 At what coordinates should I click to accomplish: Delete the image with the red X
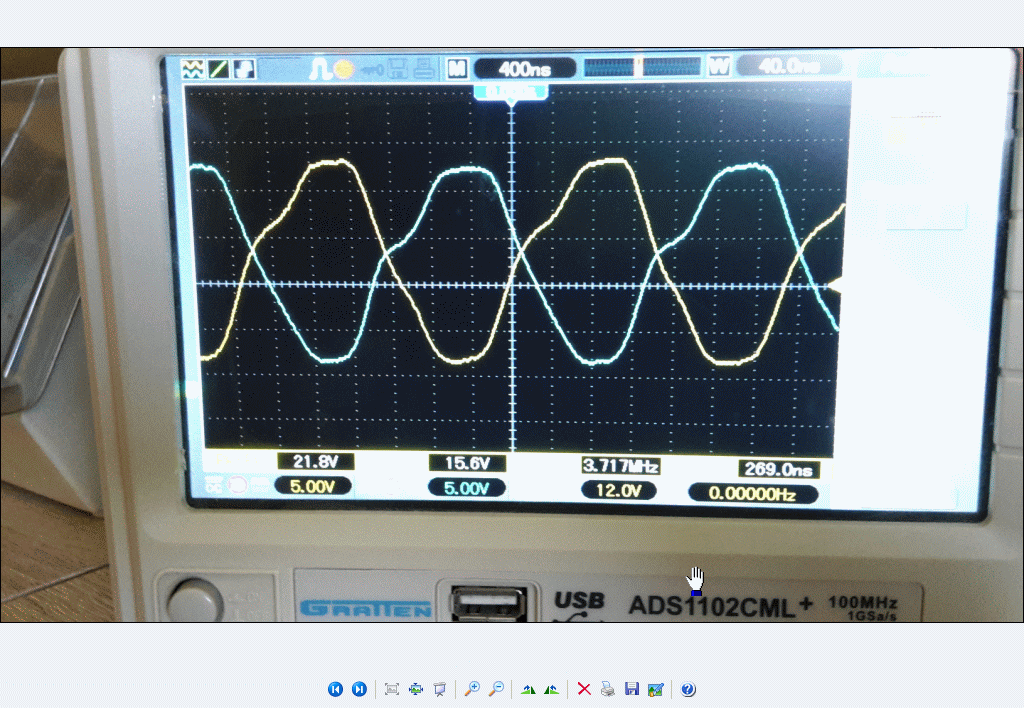click(x=584, y=689)
